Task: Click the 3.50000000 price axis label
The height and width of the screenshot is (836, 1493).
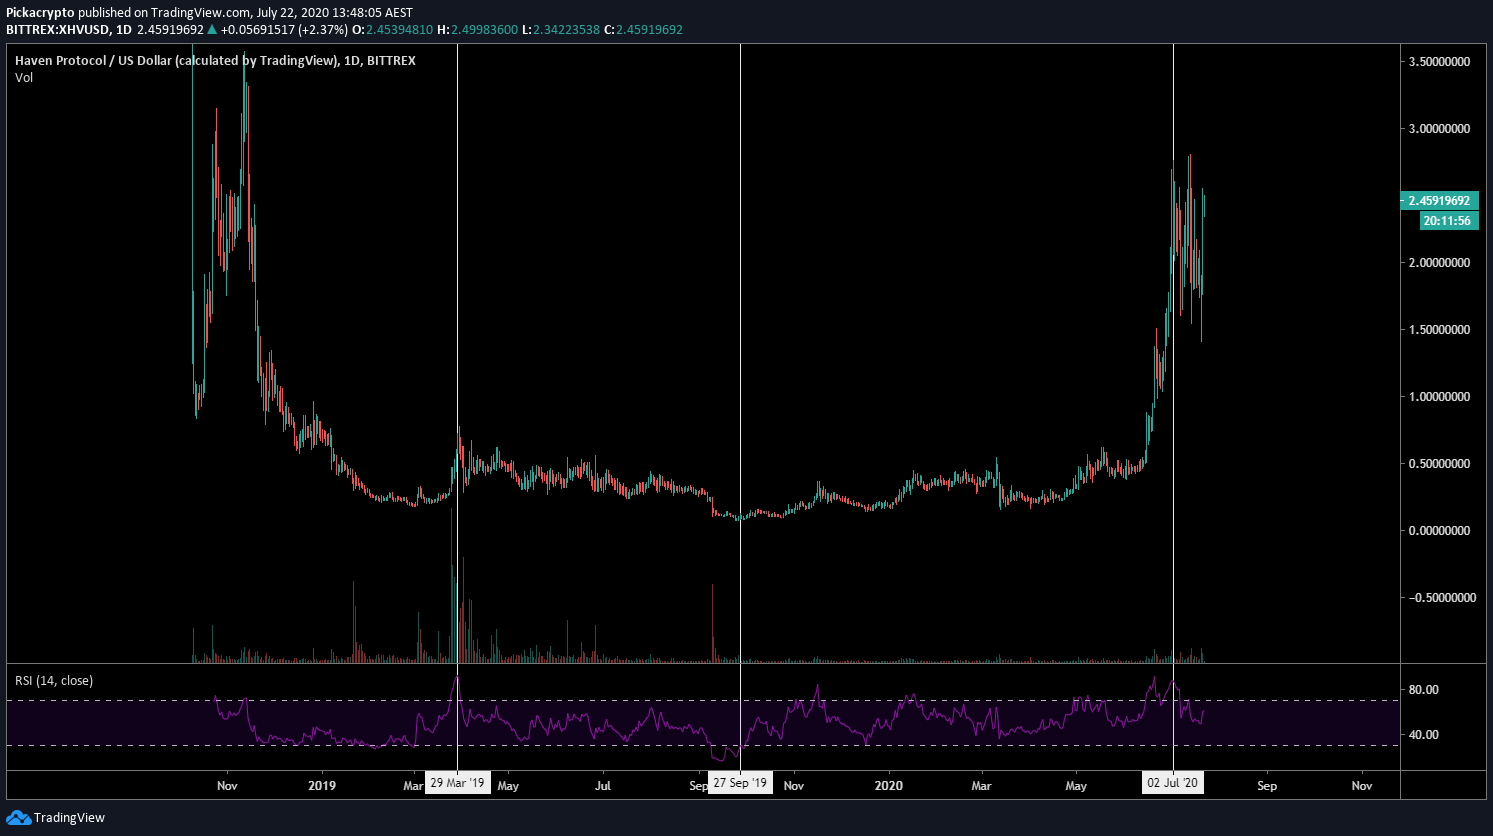Action: tap(1439, 62)
